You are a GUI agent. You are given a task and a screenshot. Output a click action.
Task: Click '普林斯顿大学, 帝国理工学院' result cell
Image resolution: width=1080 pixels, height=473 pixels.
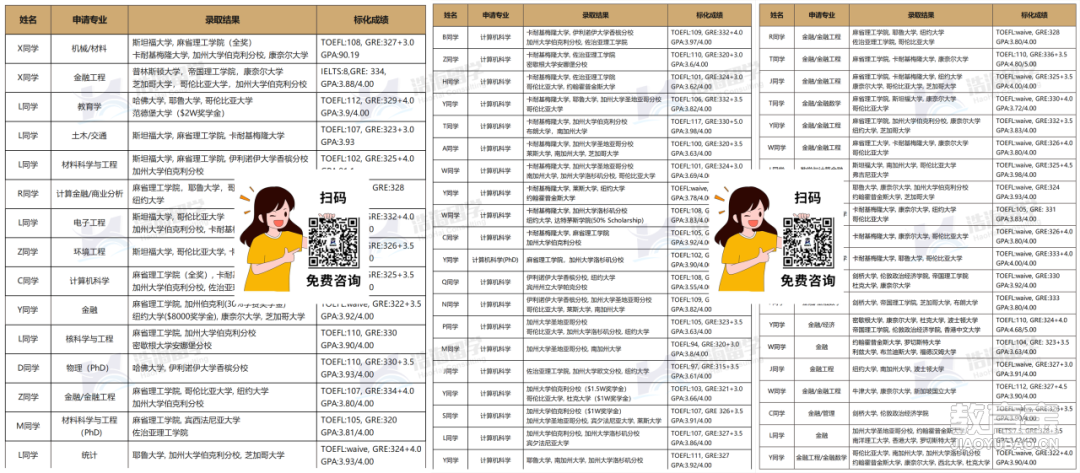[222, 78]
